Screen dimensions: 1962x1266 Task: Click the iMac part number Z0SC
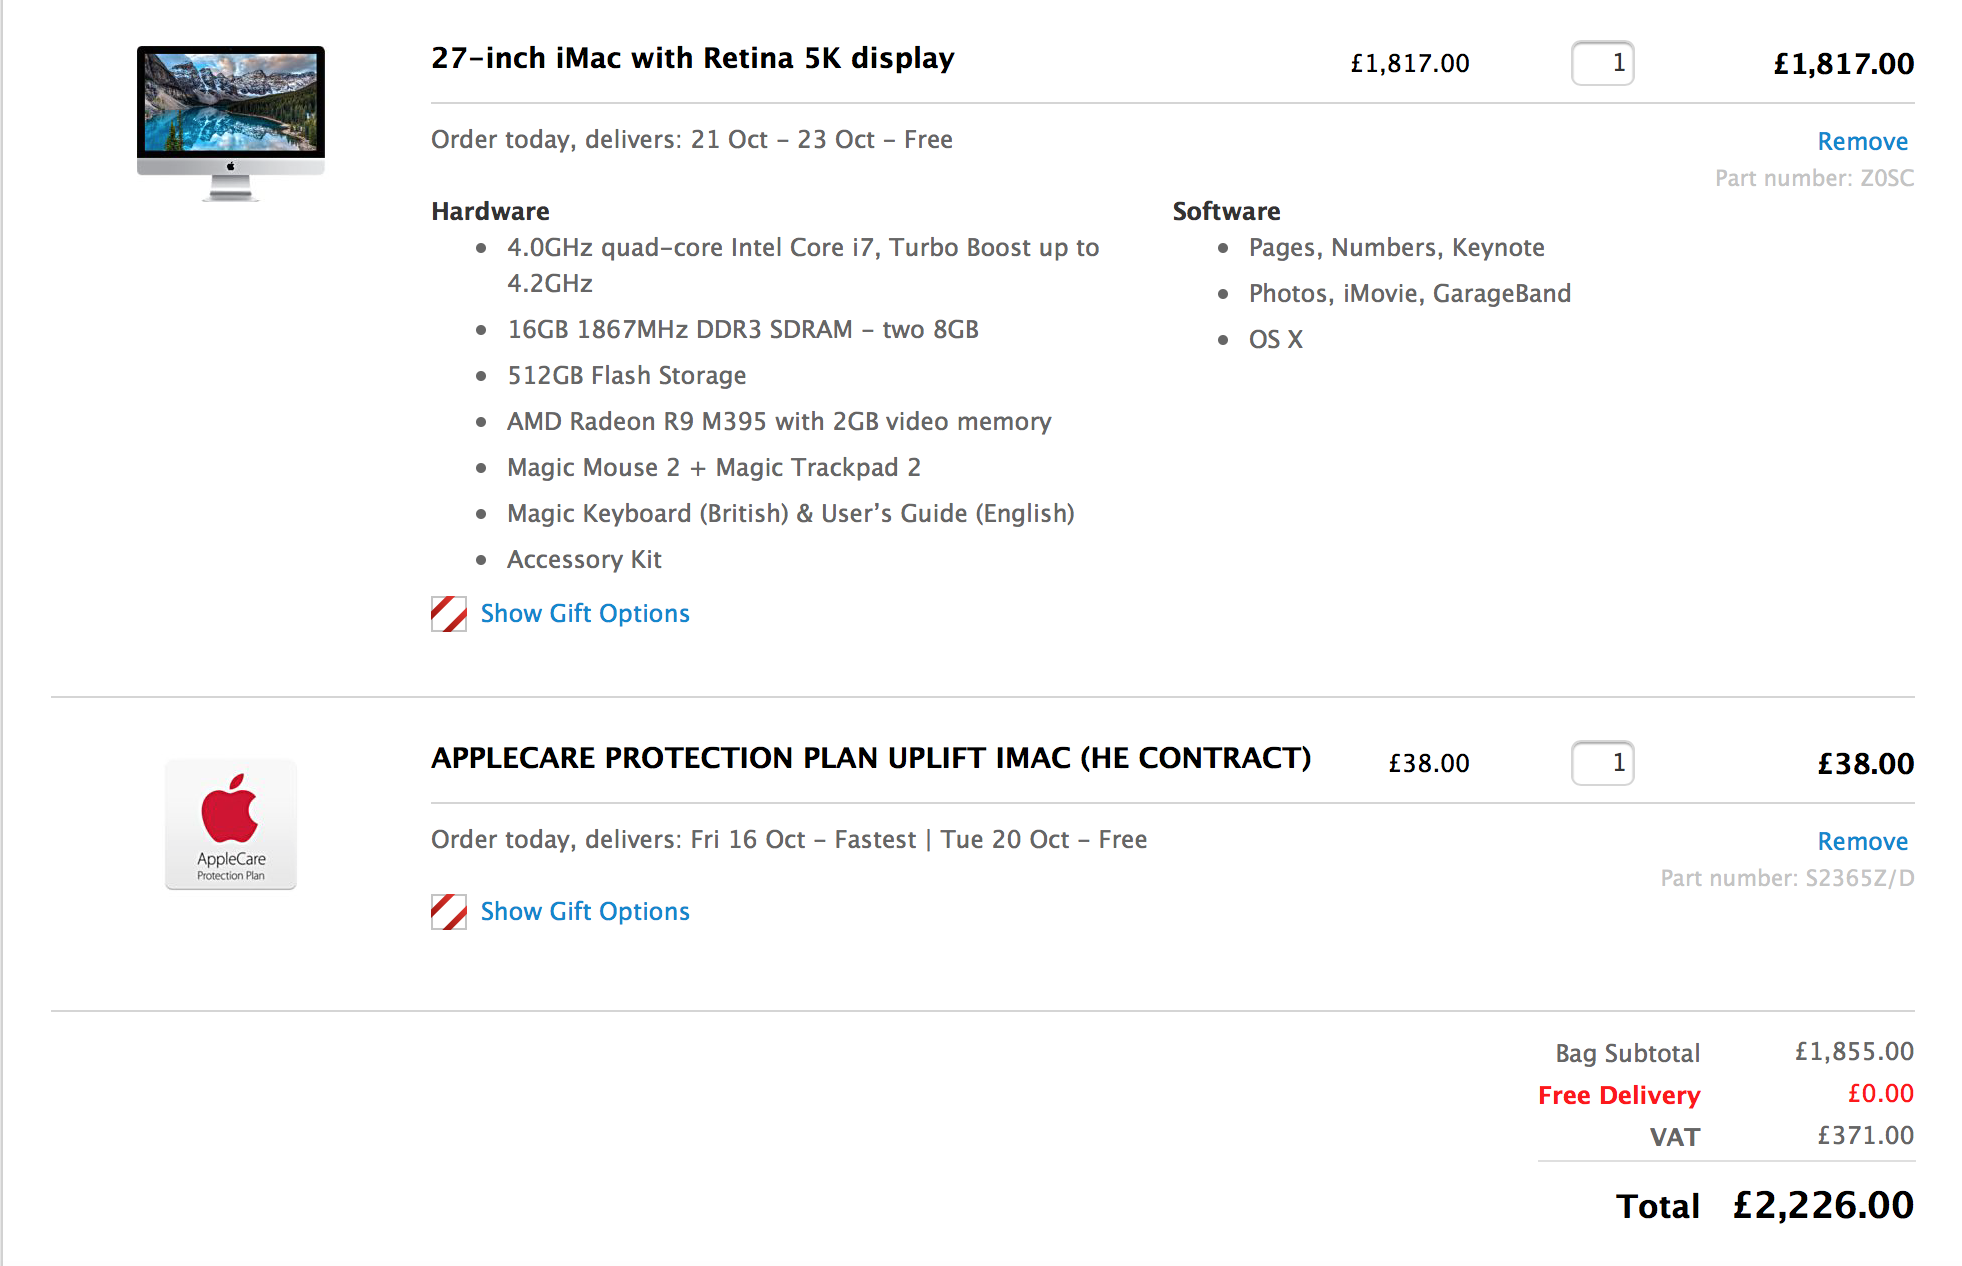tap(1813, 178)
